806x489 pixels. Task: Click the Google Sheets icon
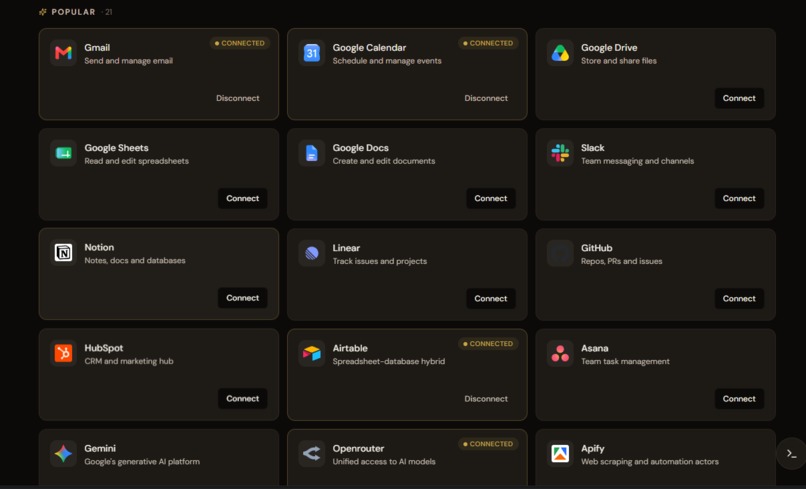tap(63, 153)
